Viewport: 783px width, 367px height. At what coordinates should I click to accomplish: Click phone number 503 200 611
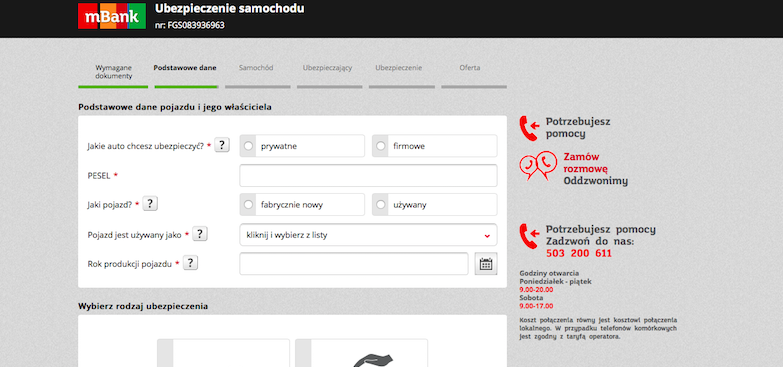coord(579,253)
